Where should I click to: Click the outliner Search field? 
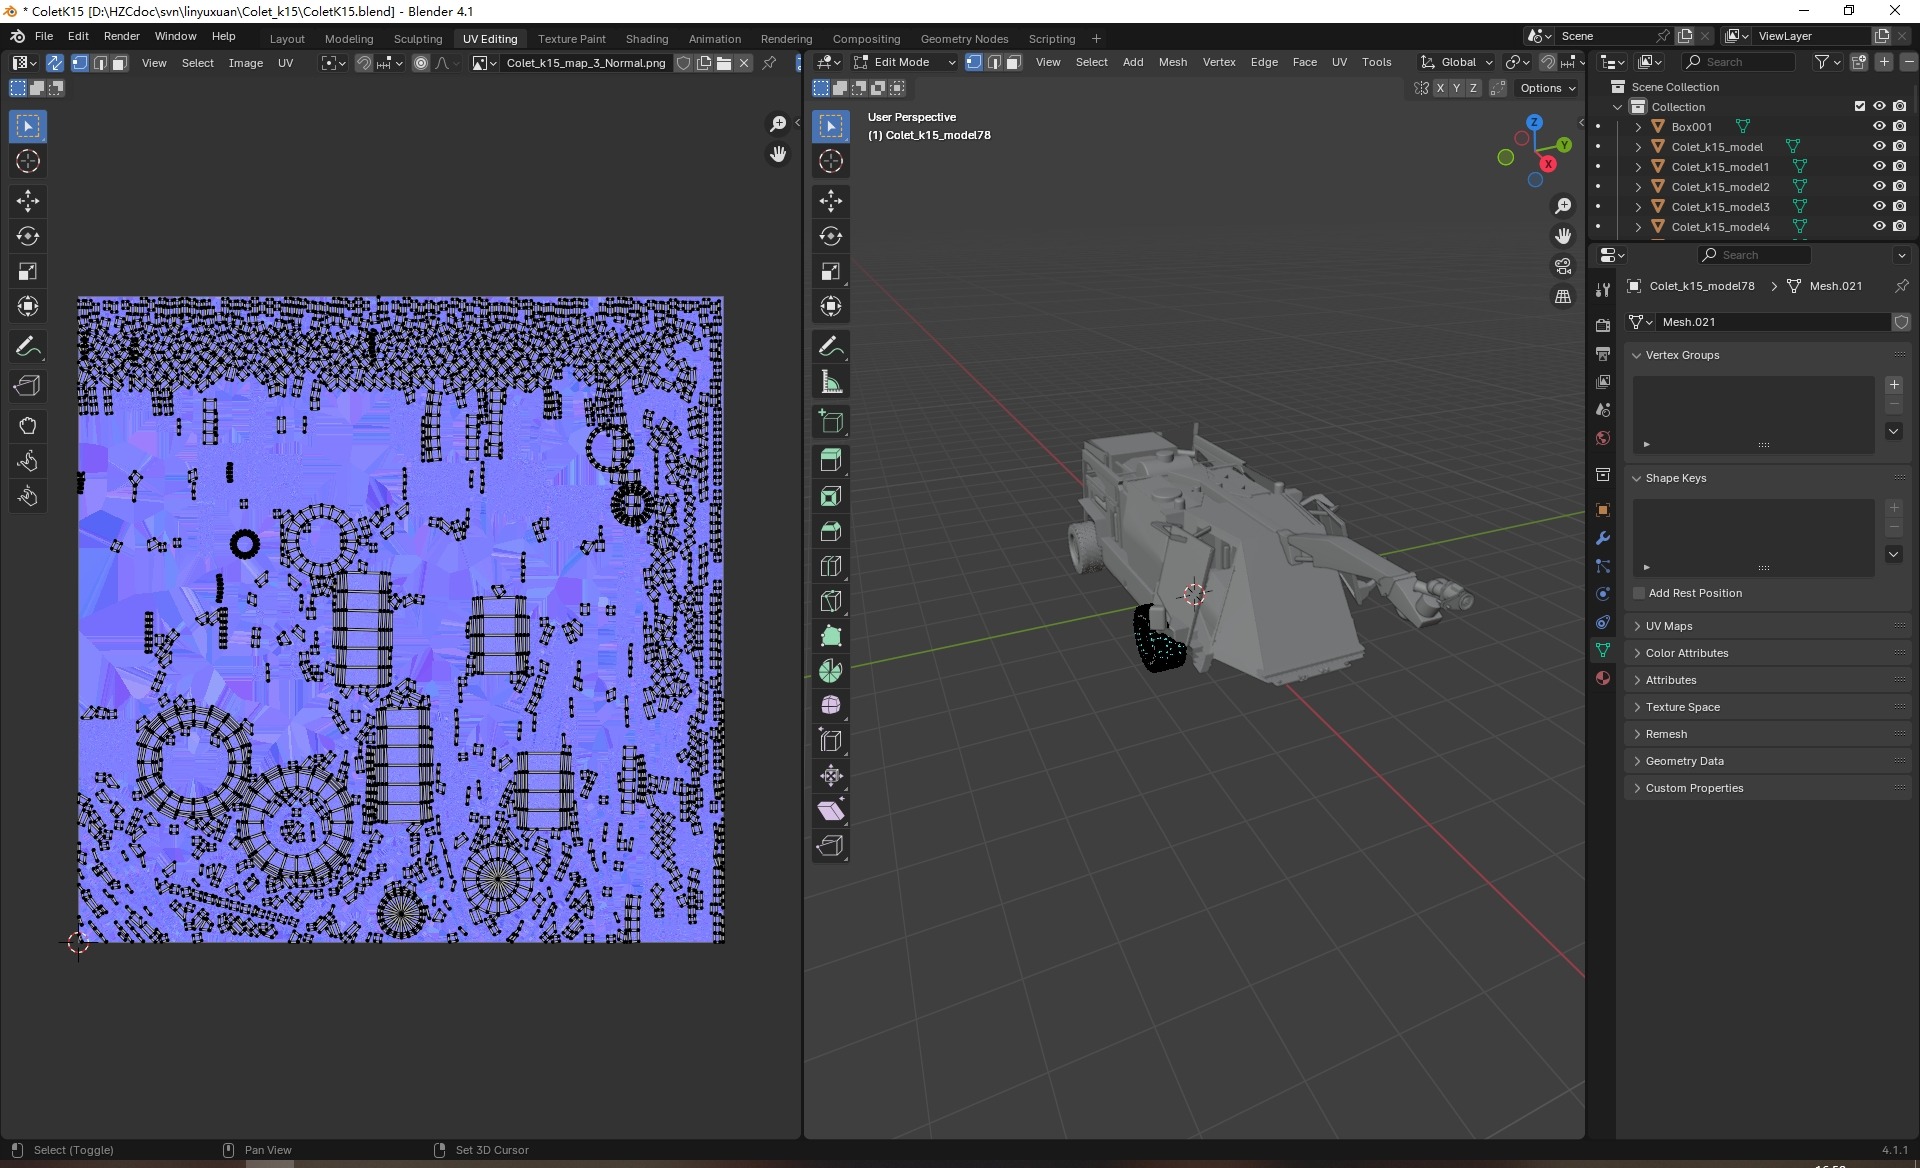click(x=1739, y=62)
